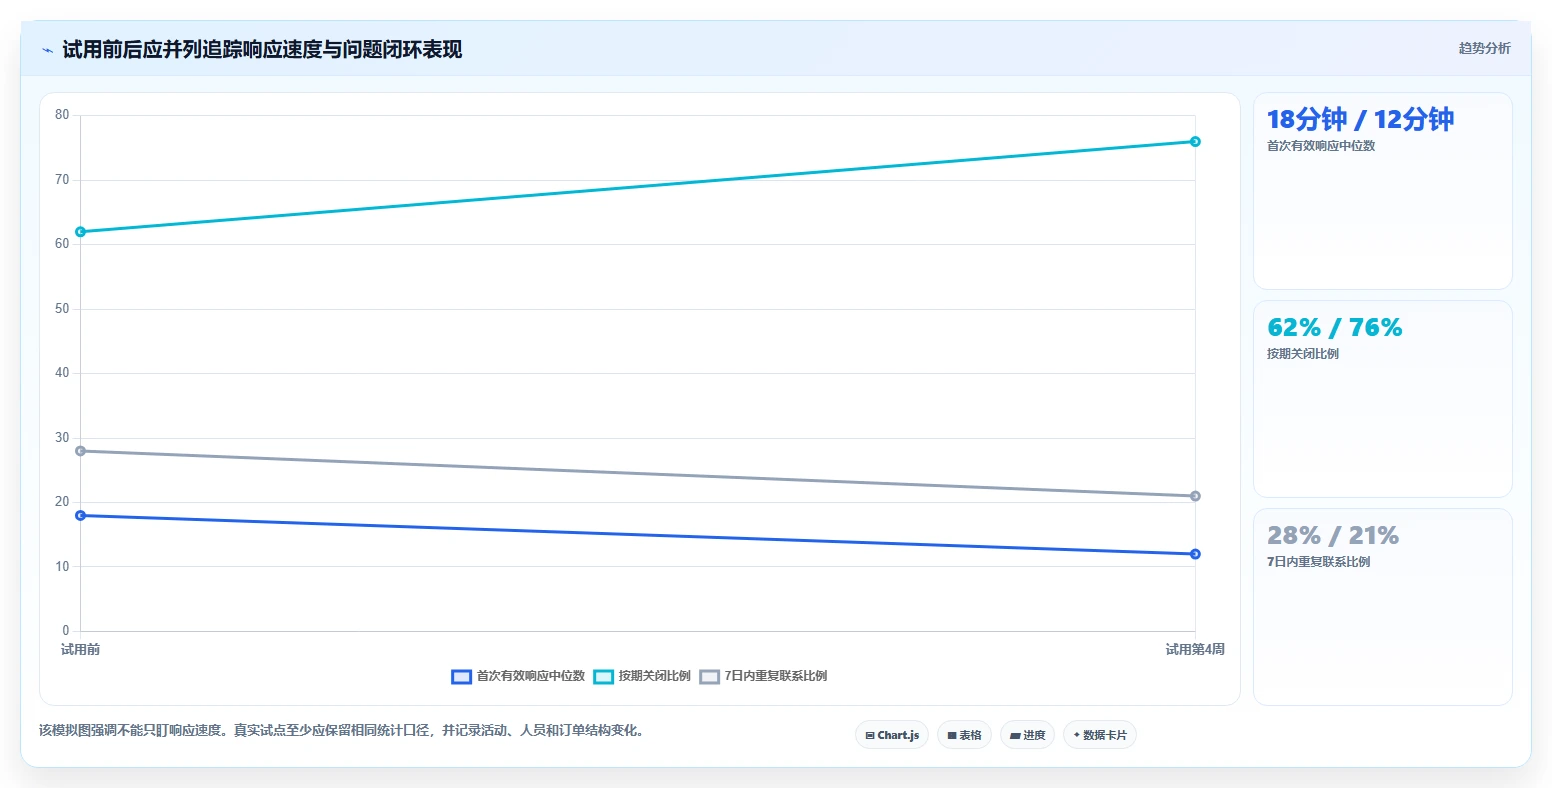Click the panel title 试用前后应并列追踪响应速度与问题闭环表现

pos(262,50)
